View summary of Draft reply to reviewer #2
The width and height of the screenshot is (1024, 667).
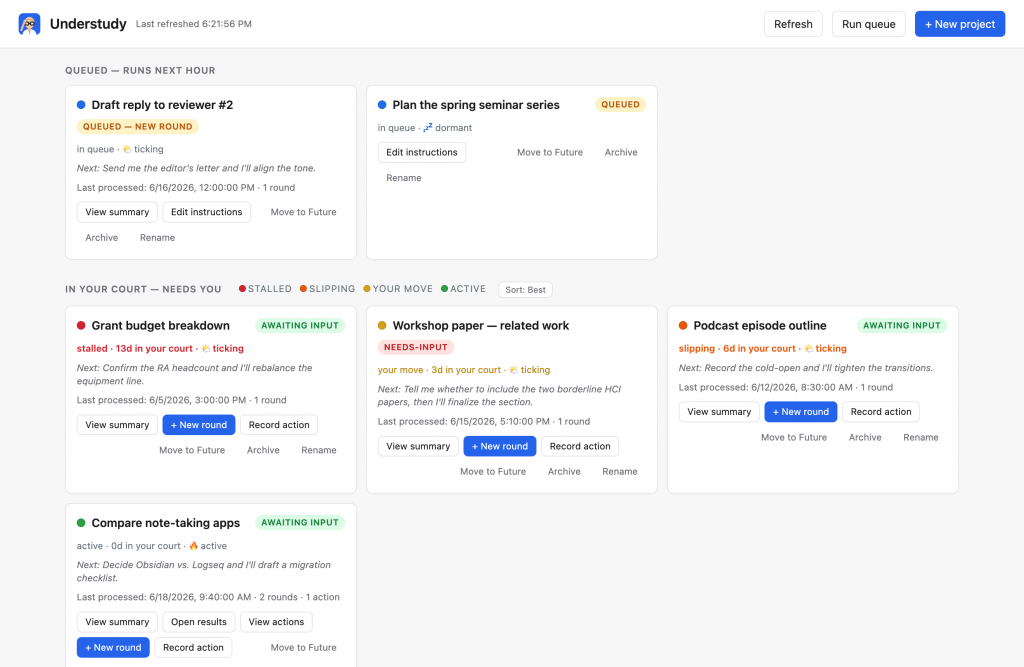pos(117,212)
